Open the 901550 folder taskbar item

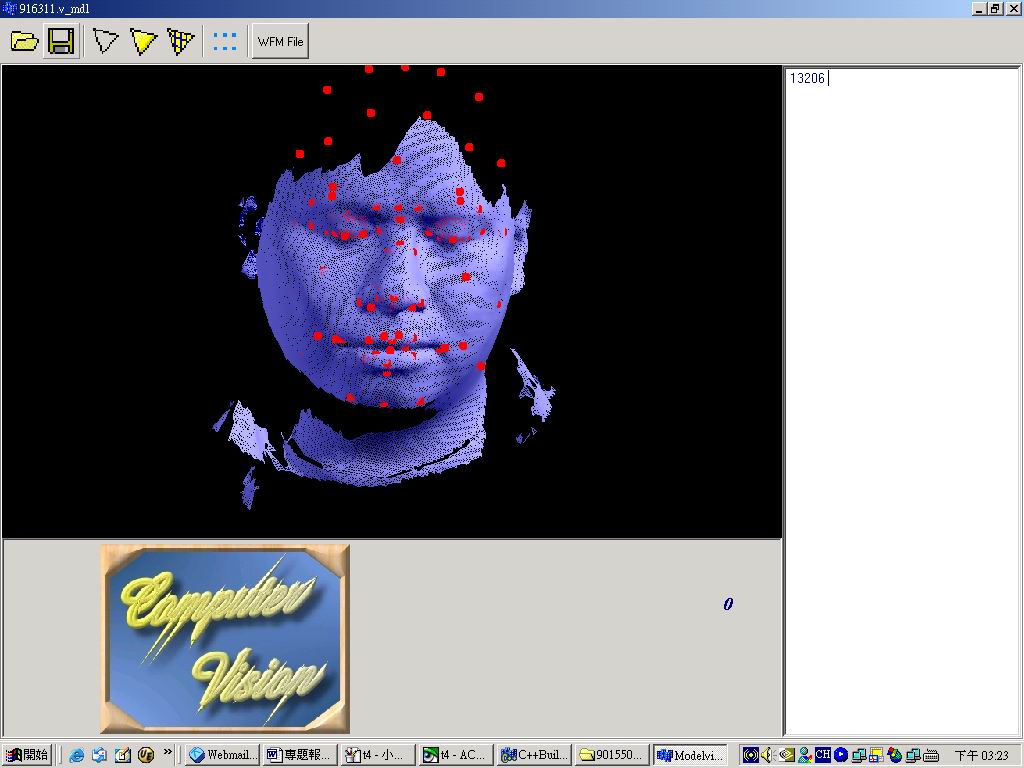point(612,755)
